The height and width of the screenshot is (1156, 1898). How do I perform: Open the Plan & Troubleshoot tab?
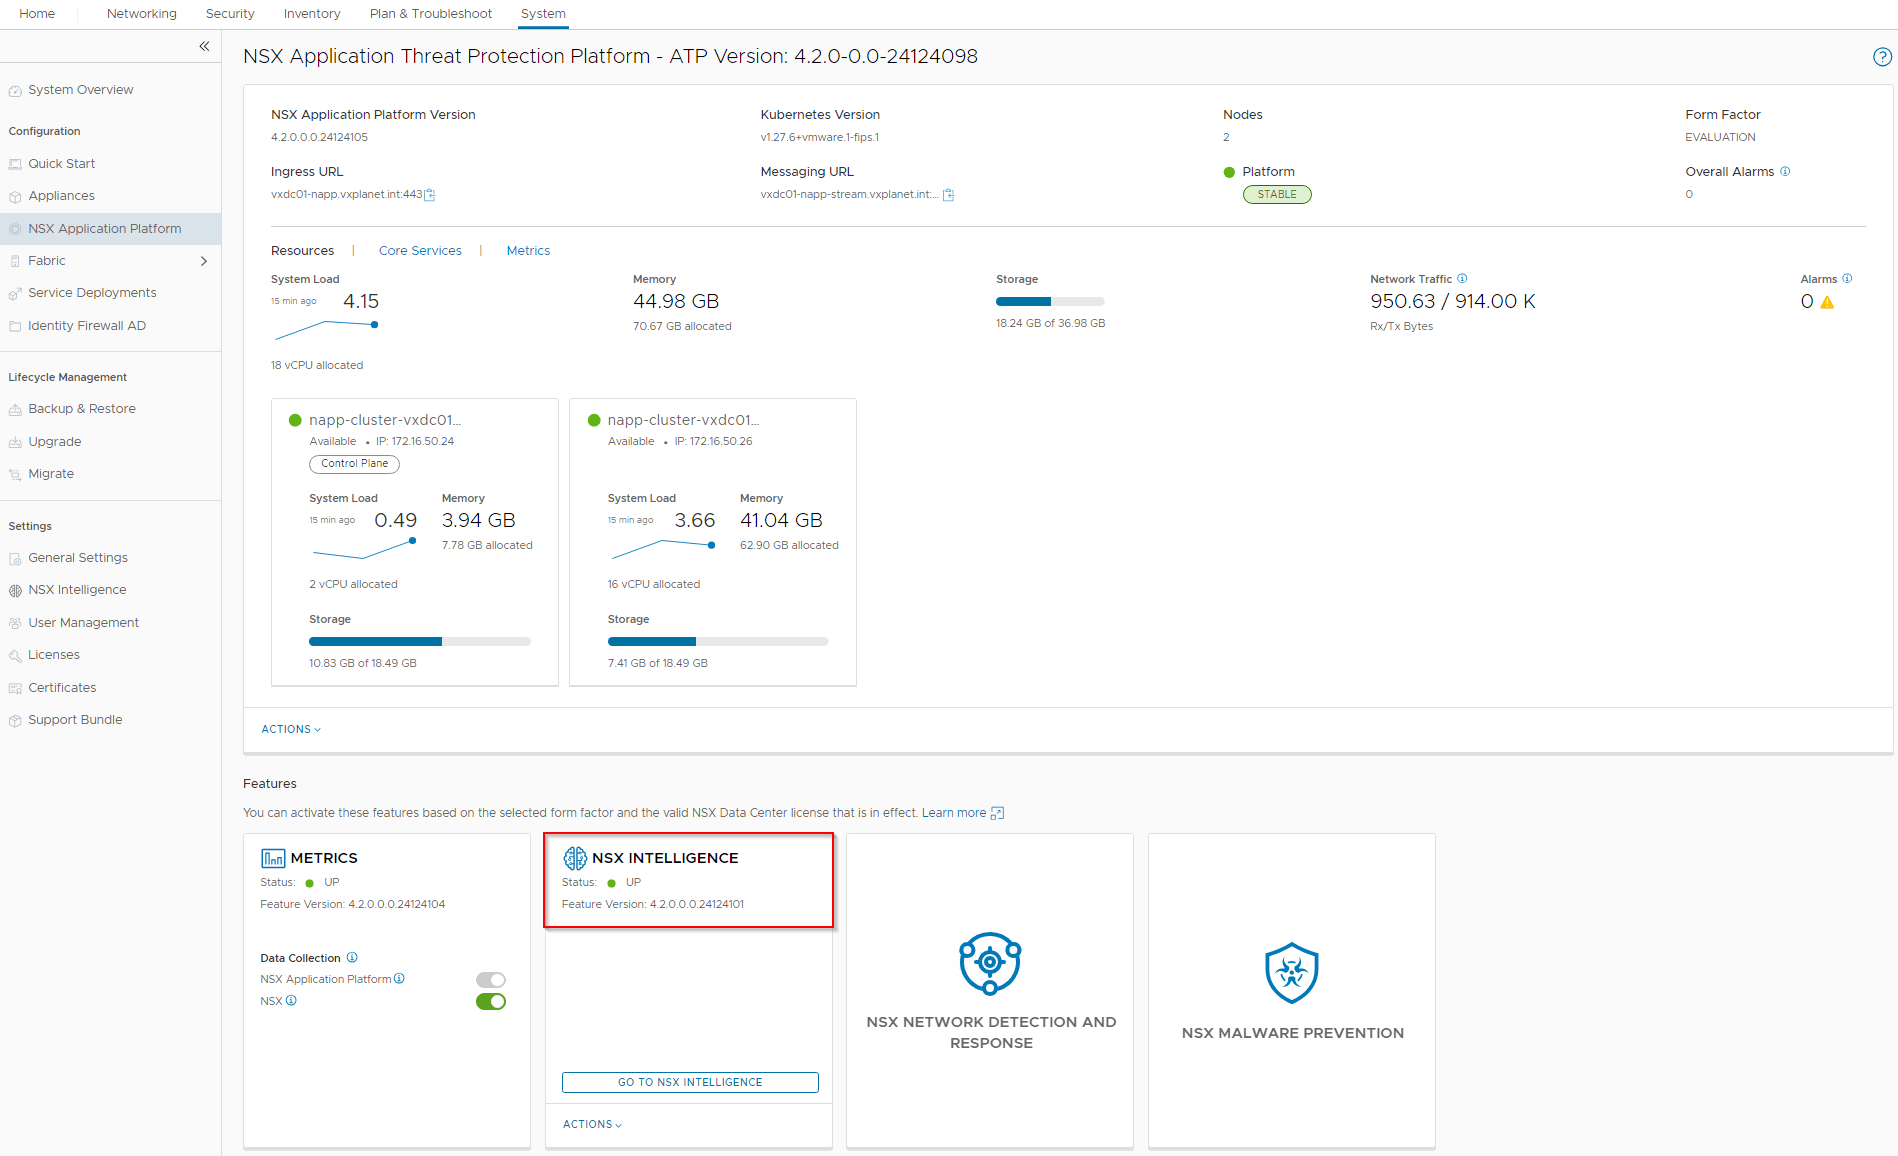[x=431, y=14]
